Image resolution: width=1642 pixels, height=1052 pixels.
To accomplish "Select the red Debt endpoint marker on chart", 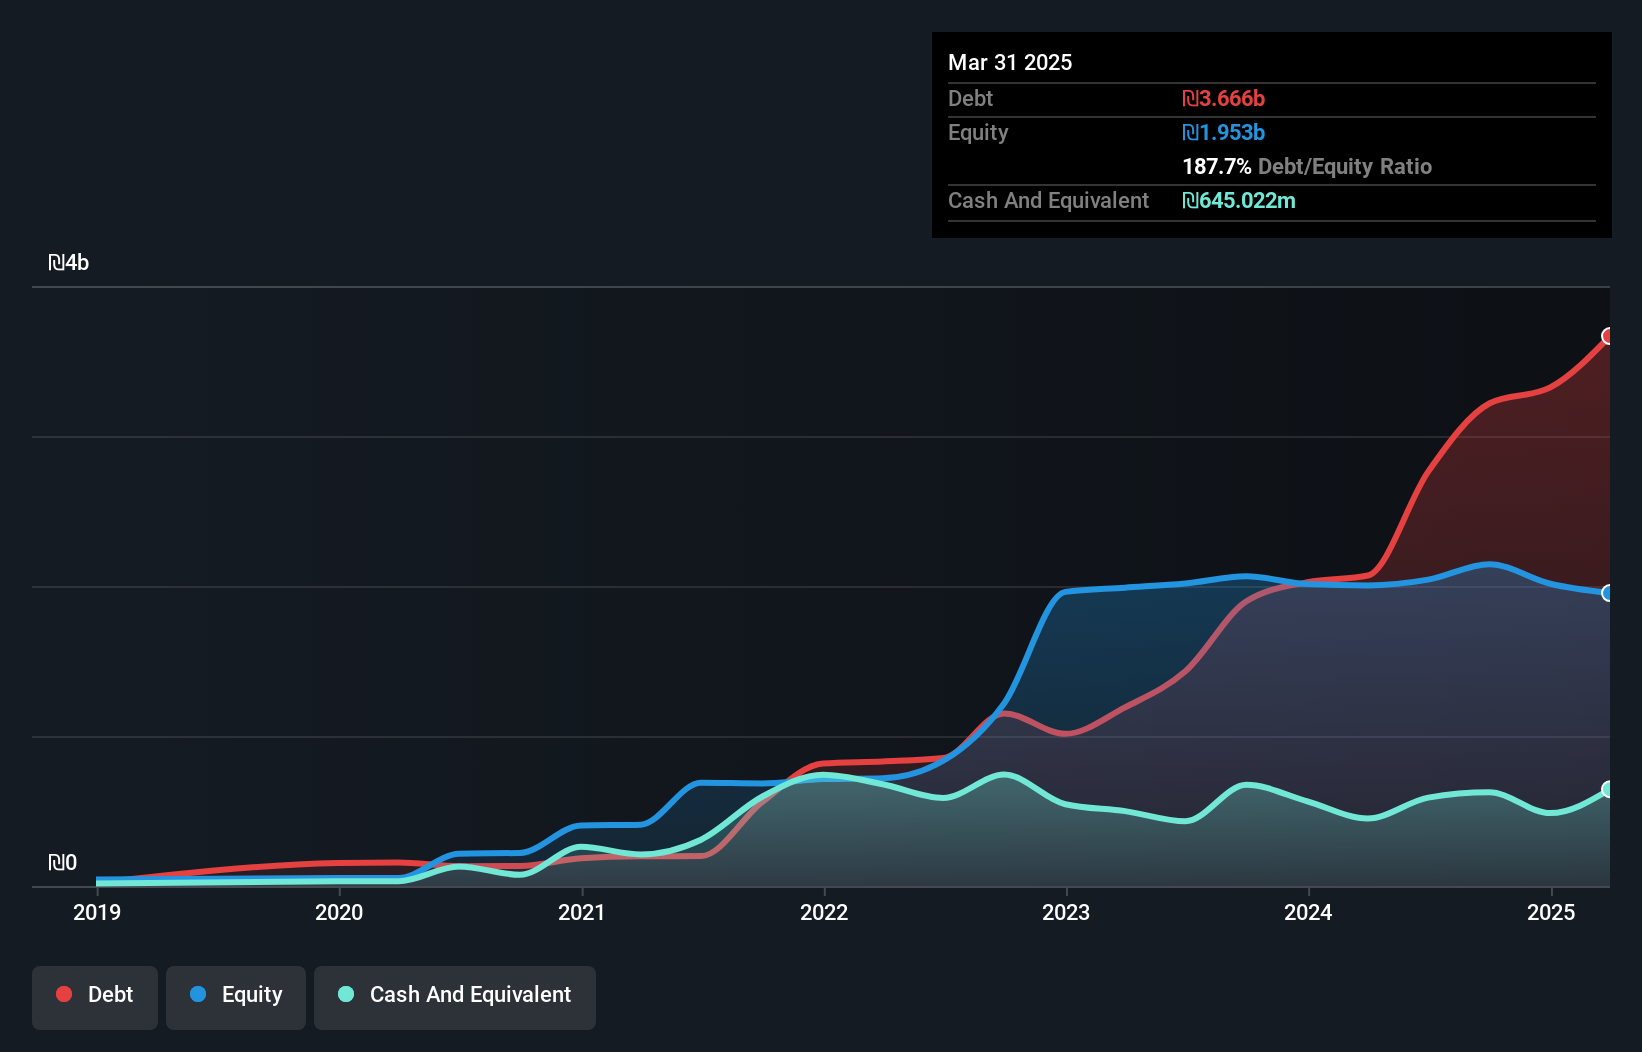I will [1608, 338].
